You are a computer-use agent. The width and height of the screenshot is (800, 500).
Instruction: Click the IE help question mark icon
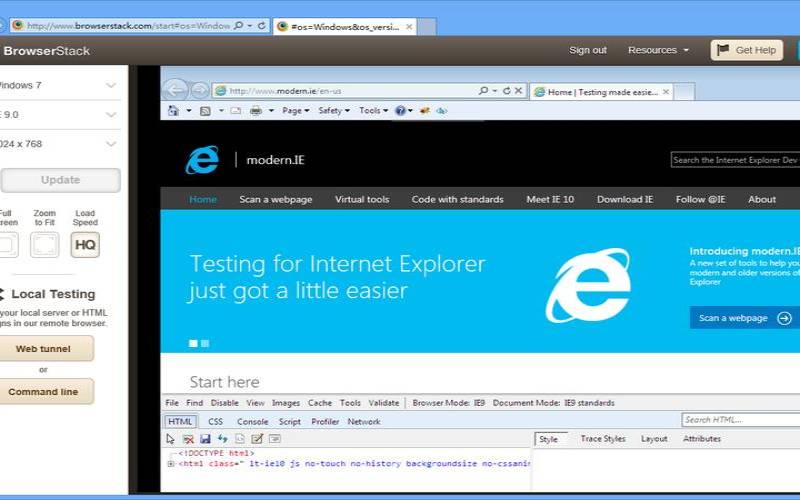point(400,111)
